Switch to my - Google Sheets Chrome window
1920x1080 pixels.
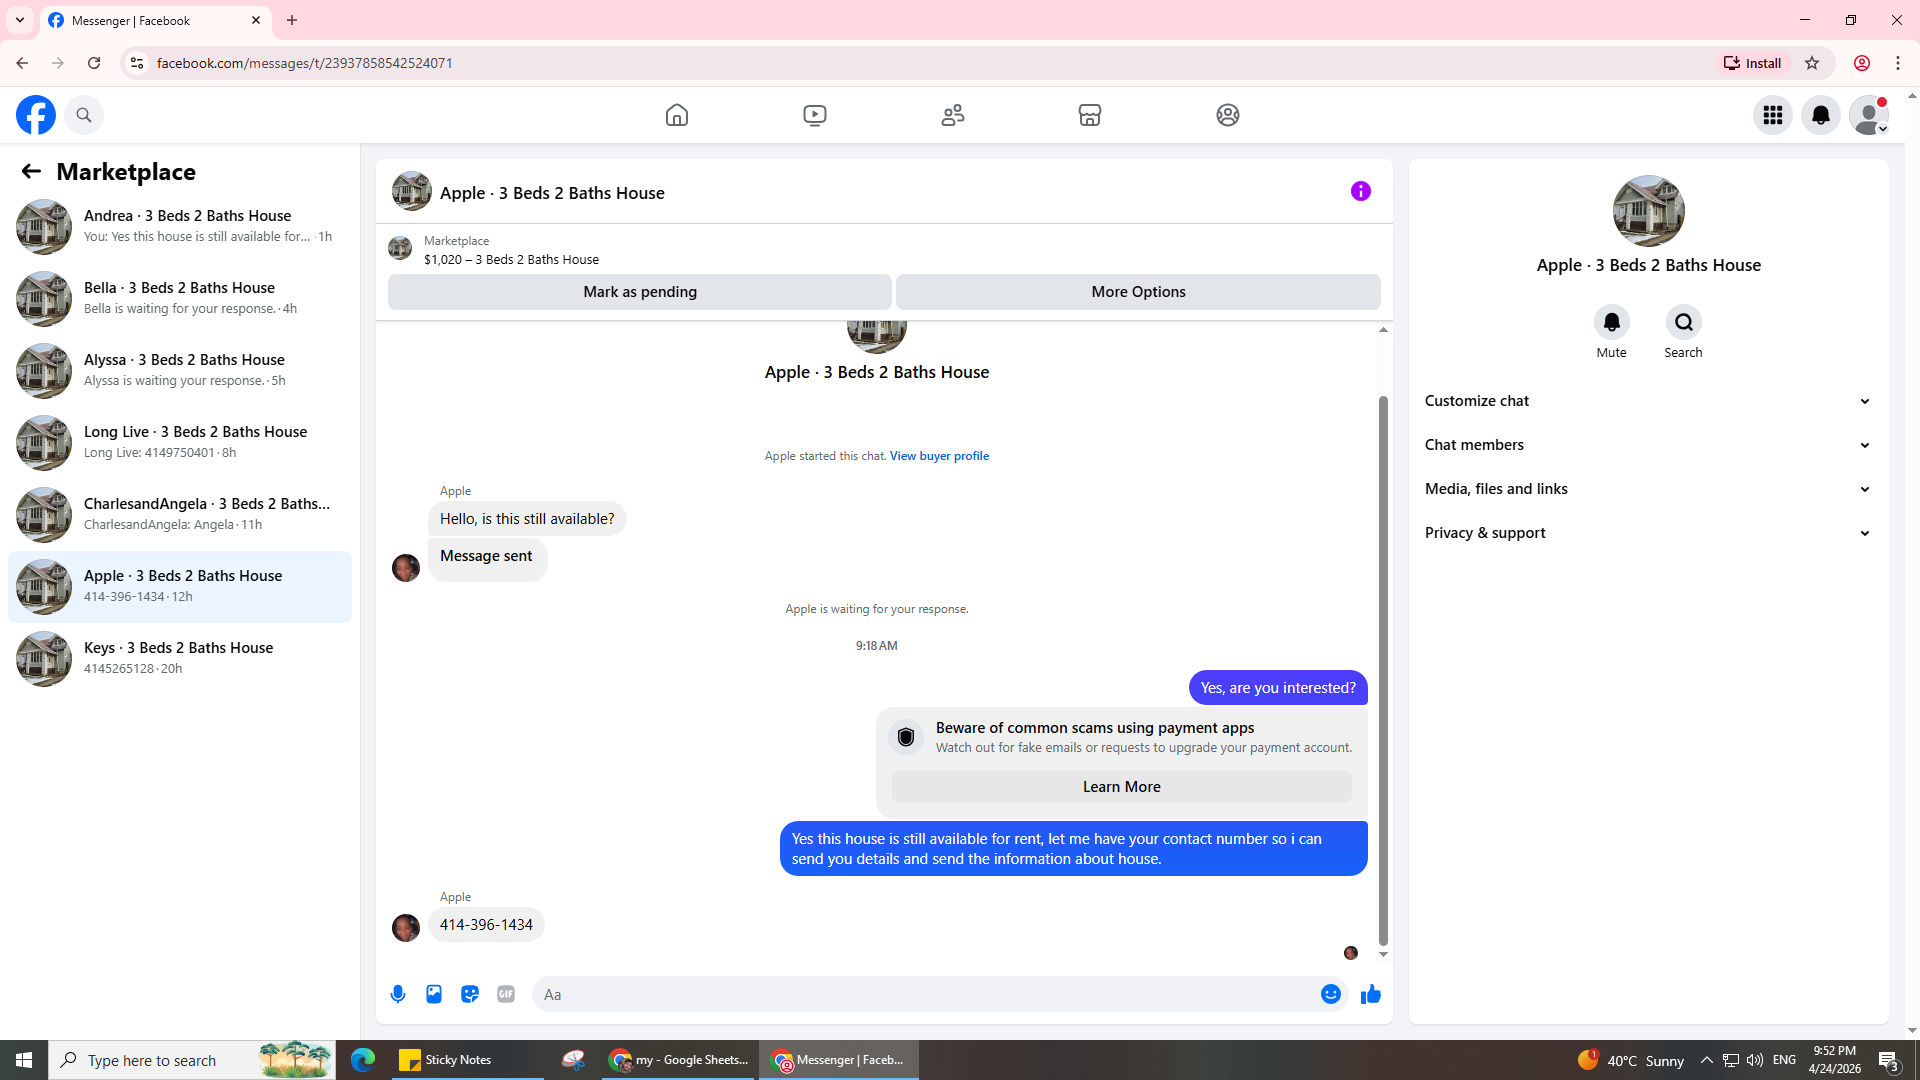pyautogui.click(x=679, y=1060)
